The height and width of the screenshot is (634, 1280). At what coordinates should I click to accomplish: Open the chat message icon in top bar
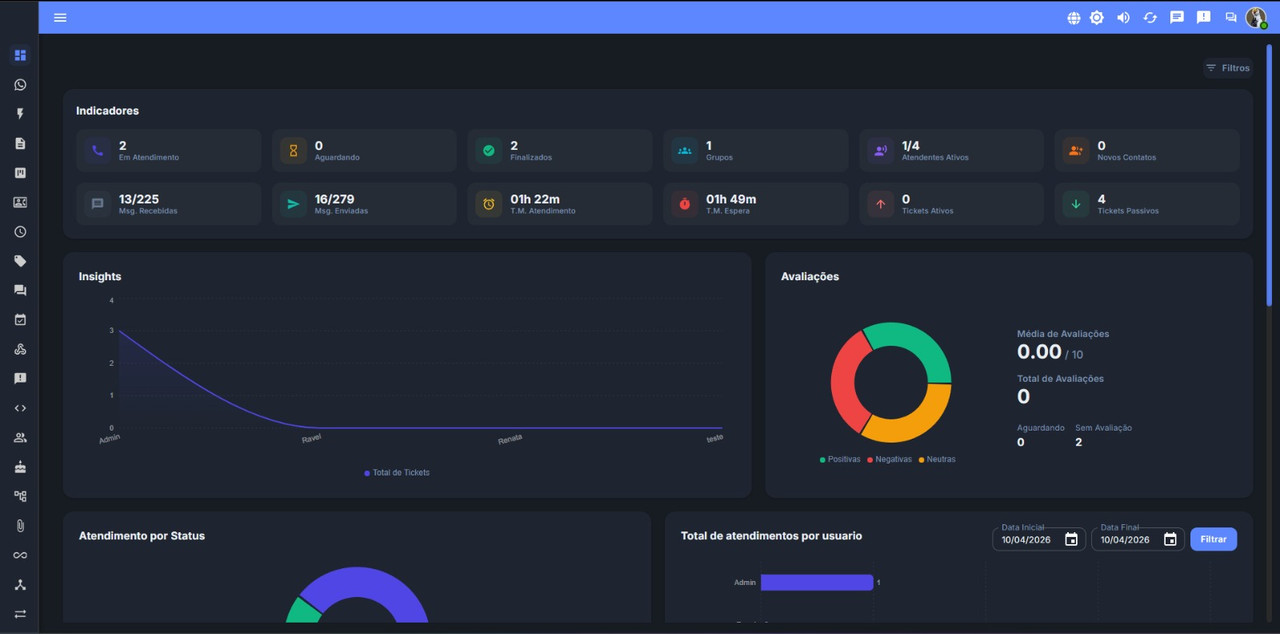point(1177,17)
